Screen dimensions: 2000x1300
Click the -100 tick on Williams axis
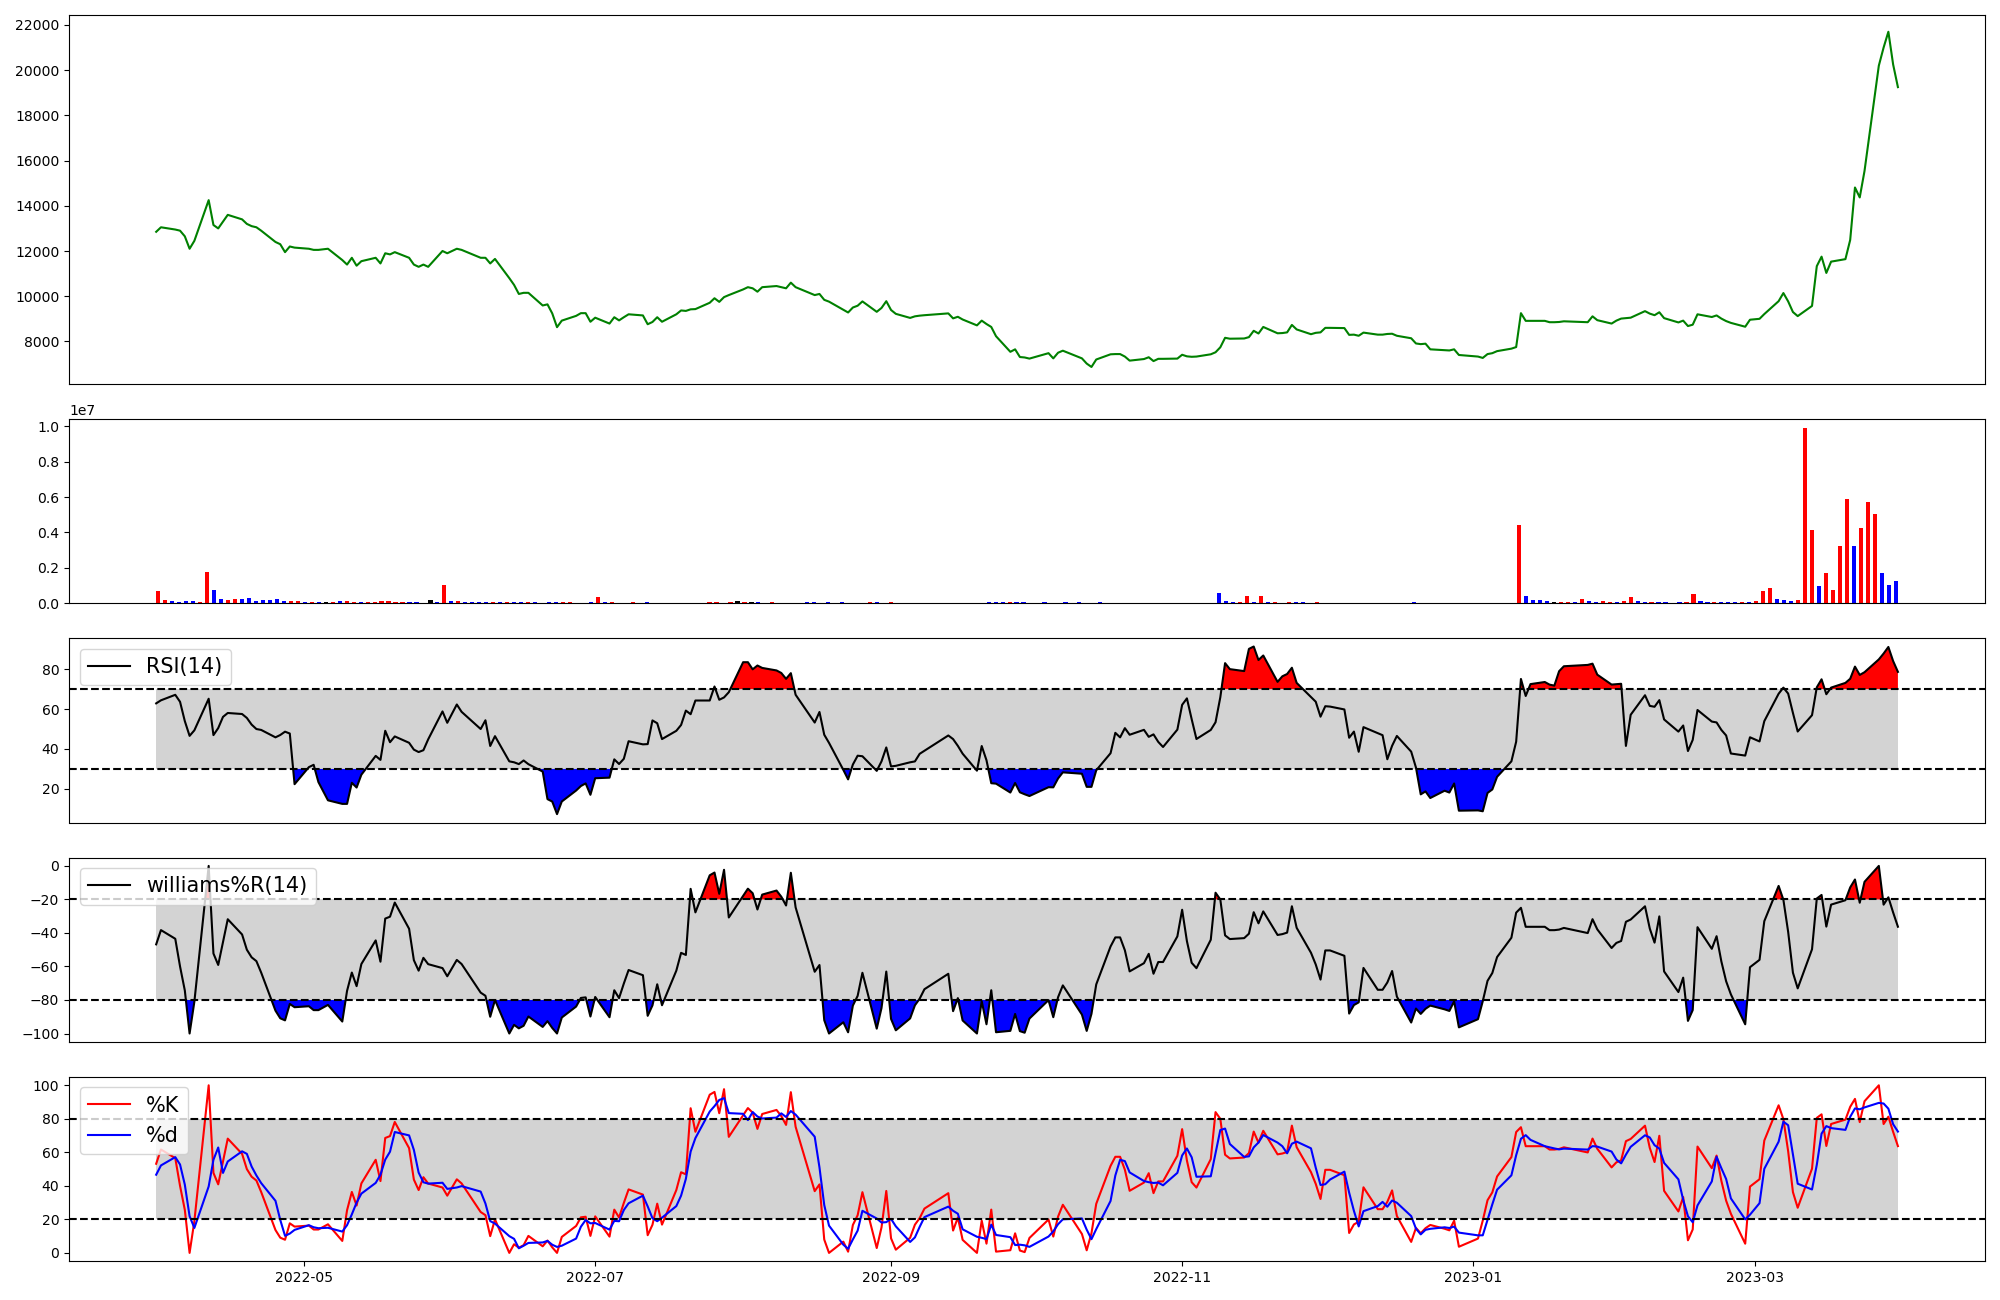41,1034
